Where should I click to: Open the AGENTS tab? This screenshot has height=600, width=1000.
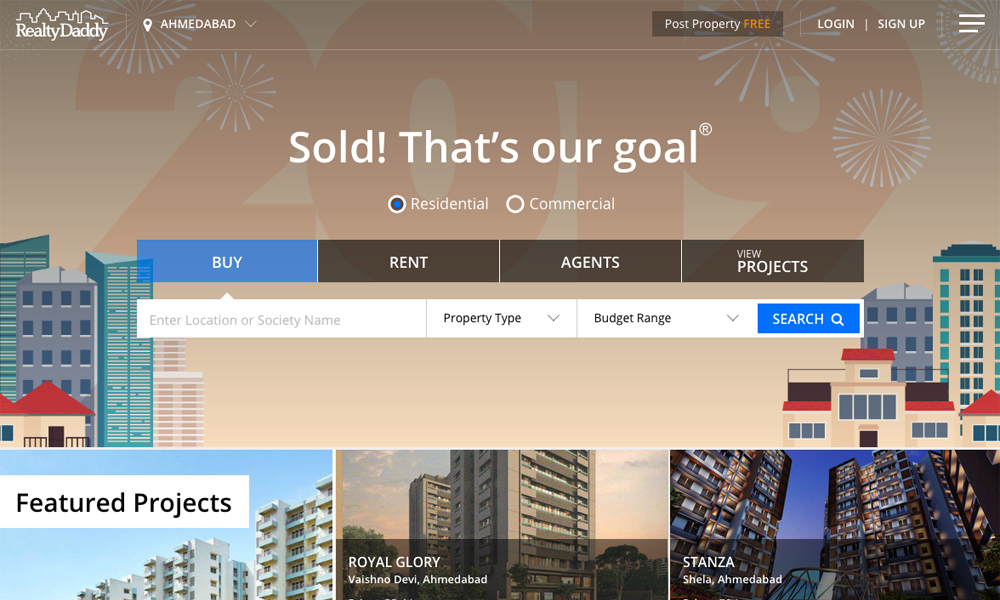point(591,261)
